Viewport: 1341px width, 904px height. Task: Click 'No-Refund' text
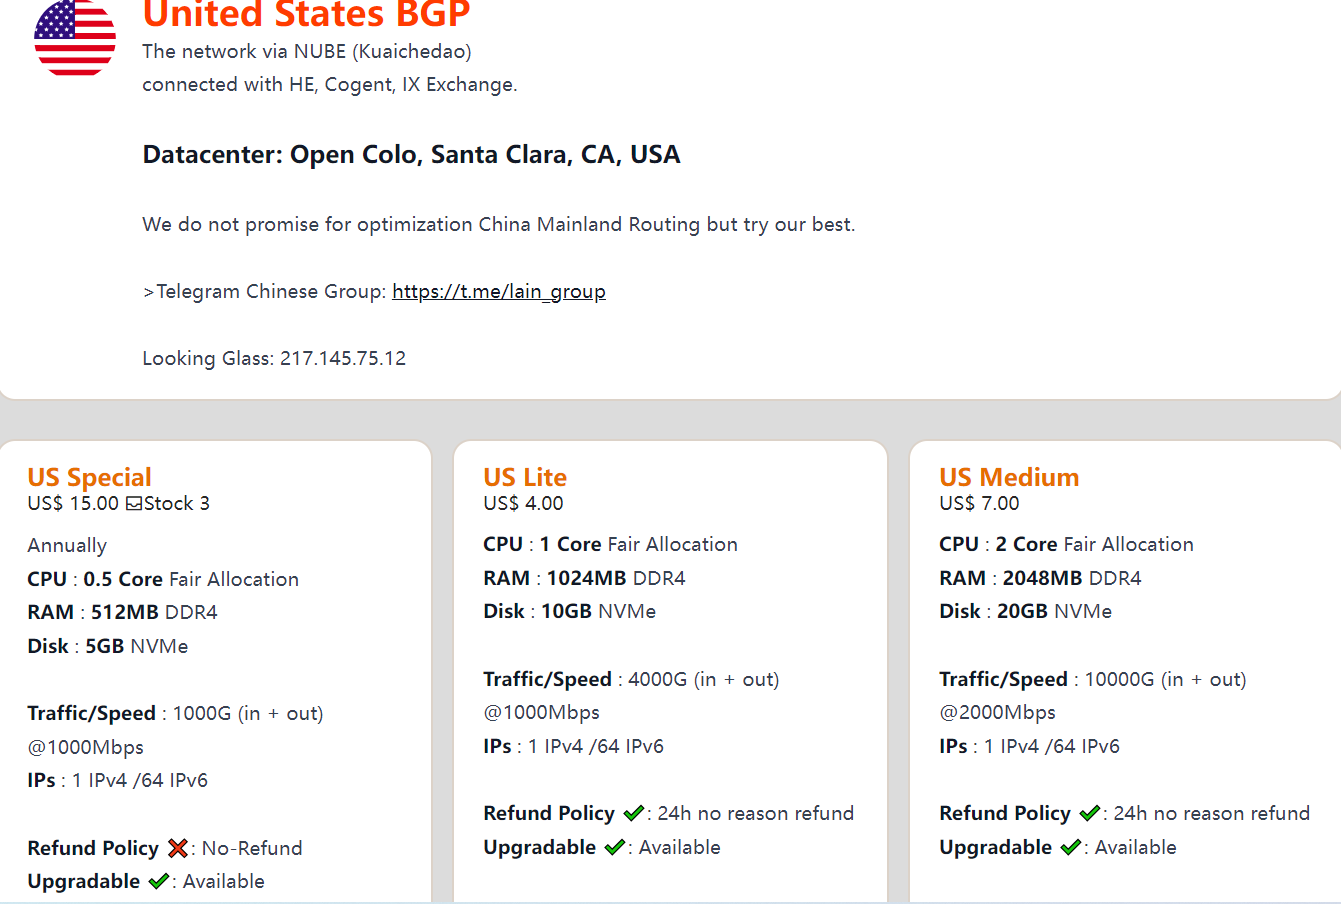252,848
